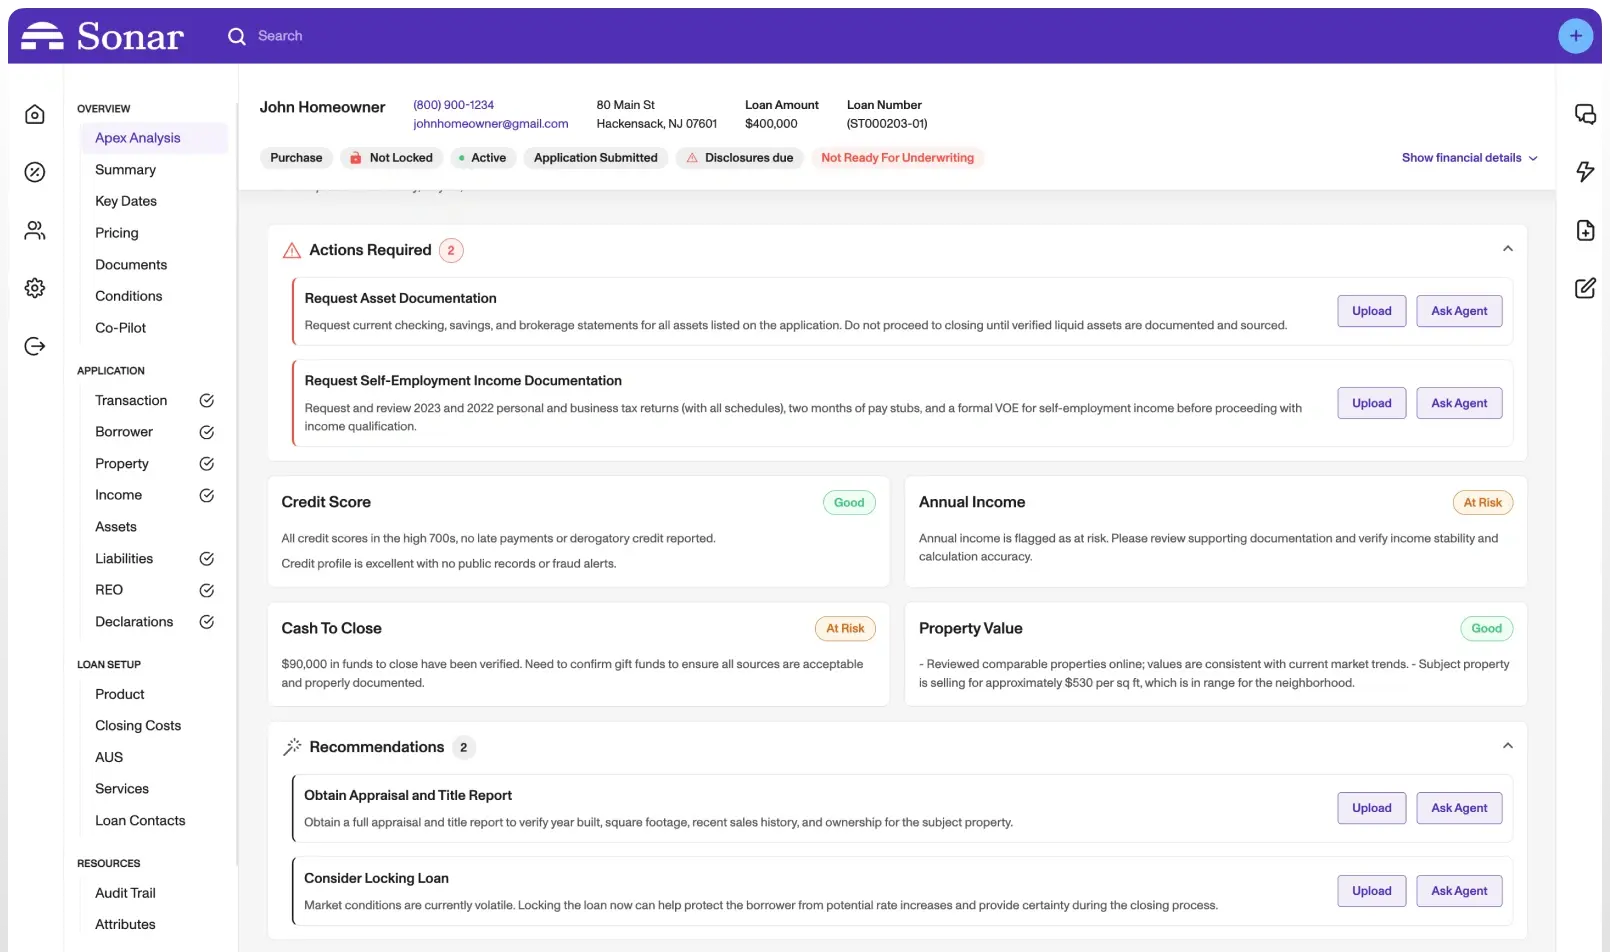Click the Transaction completed check mark
The width and height of the screenshot is (1610, 952).
207,401
